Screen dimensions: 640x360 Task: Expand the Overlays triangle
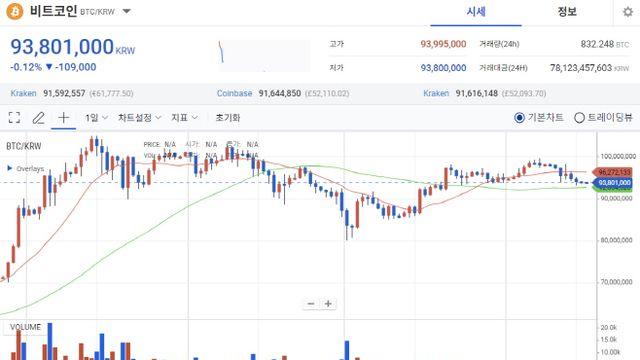tap(9, 168)
